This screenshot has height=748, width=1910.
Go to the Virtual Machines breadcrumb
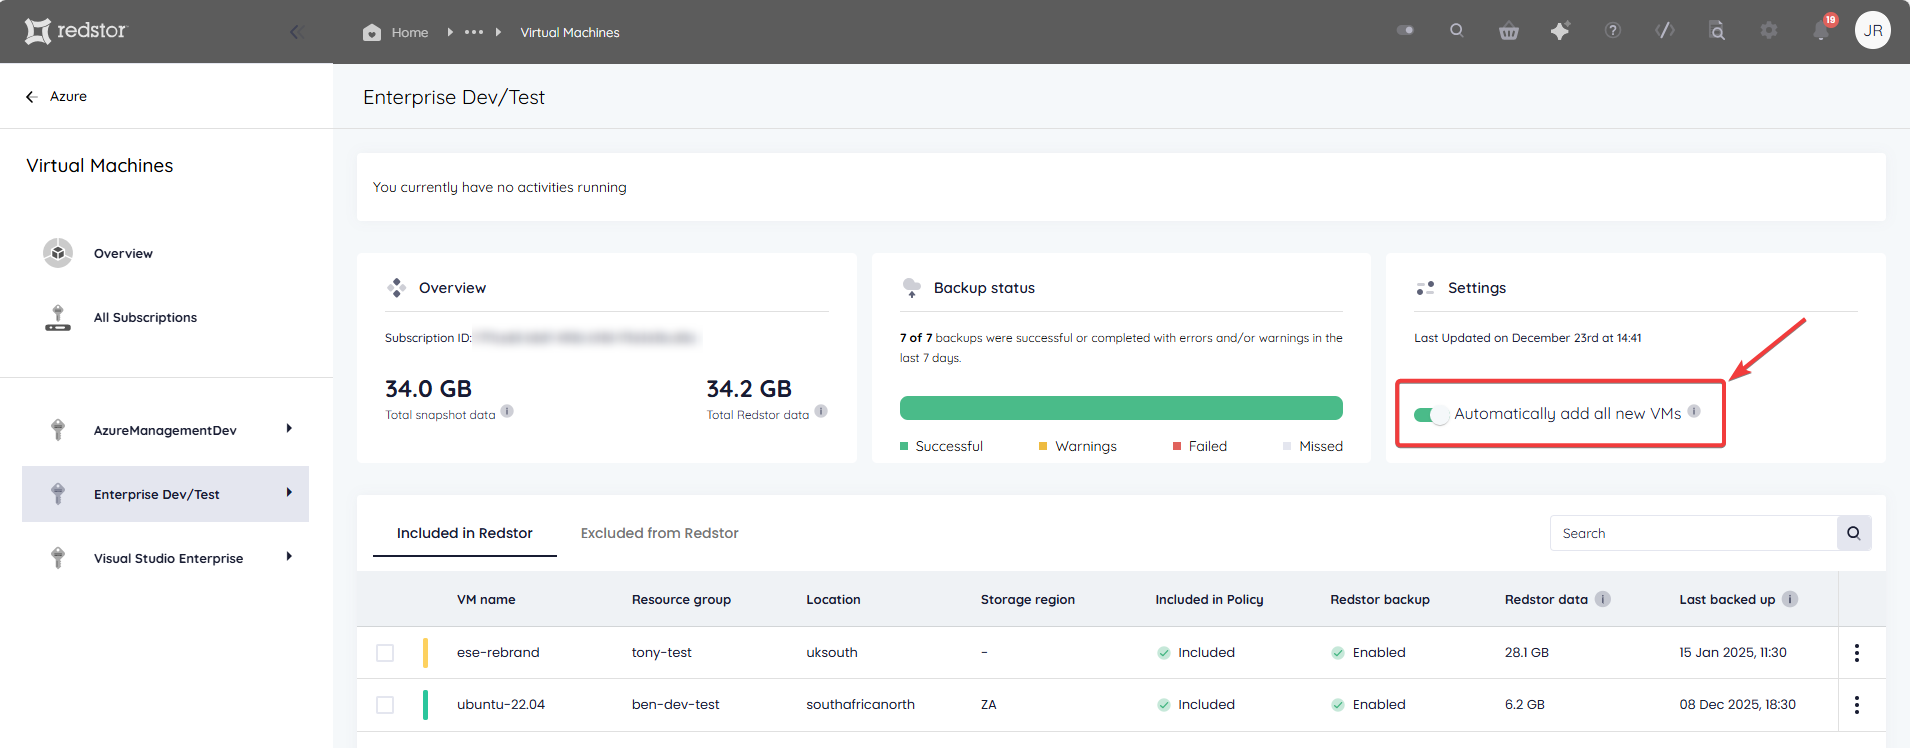[570, 32]
